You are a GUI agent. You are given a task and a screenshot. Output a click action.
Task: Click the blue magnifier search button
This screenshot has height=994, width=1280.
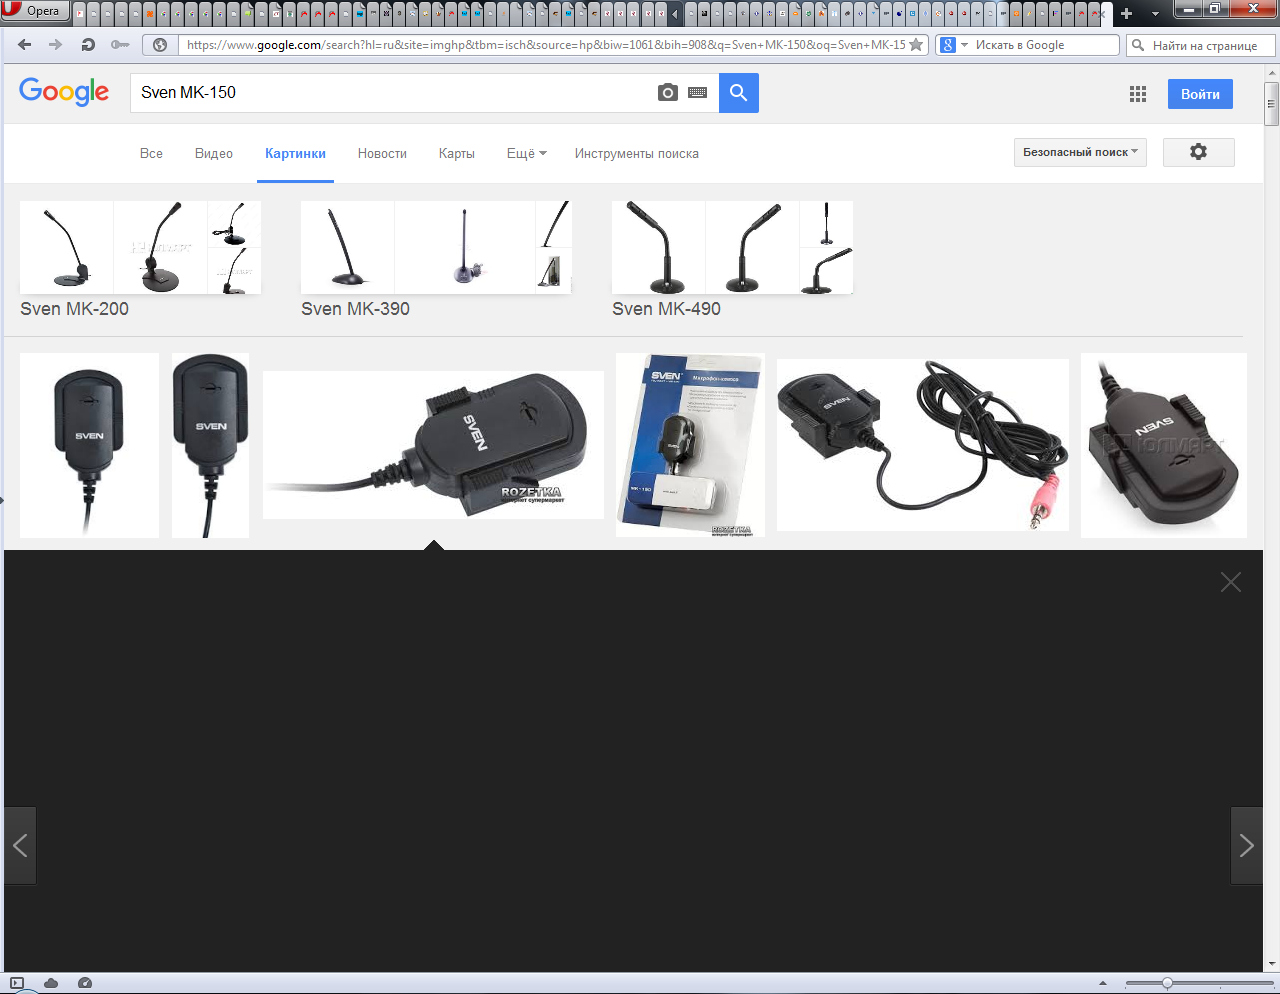click(739, 93)
